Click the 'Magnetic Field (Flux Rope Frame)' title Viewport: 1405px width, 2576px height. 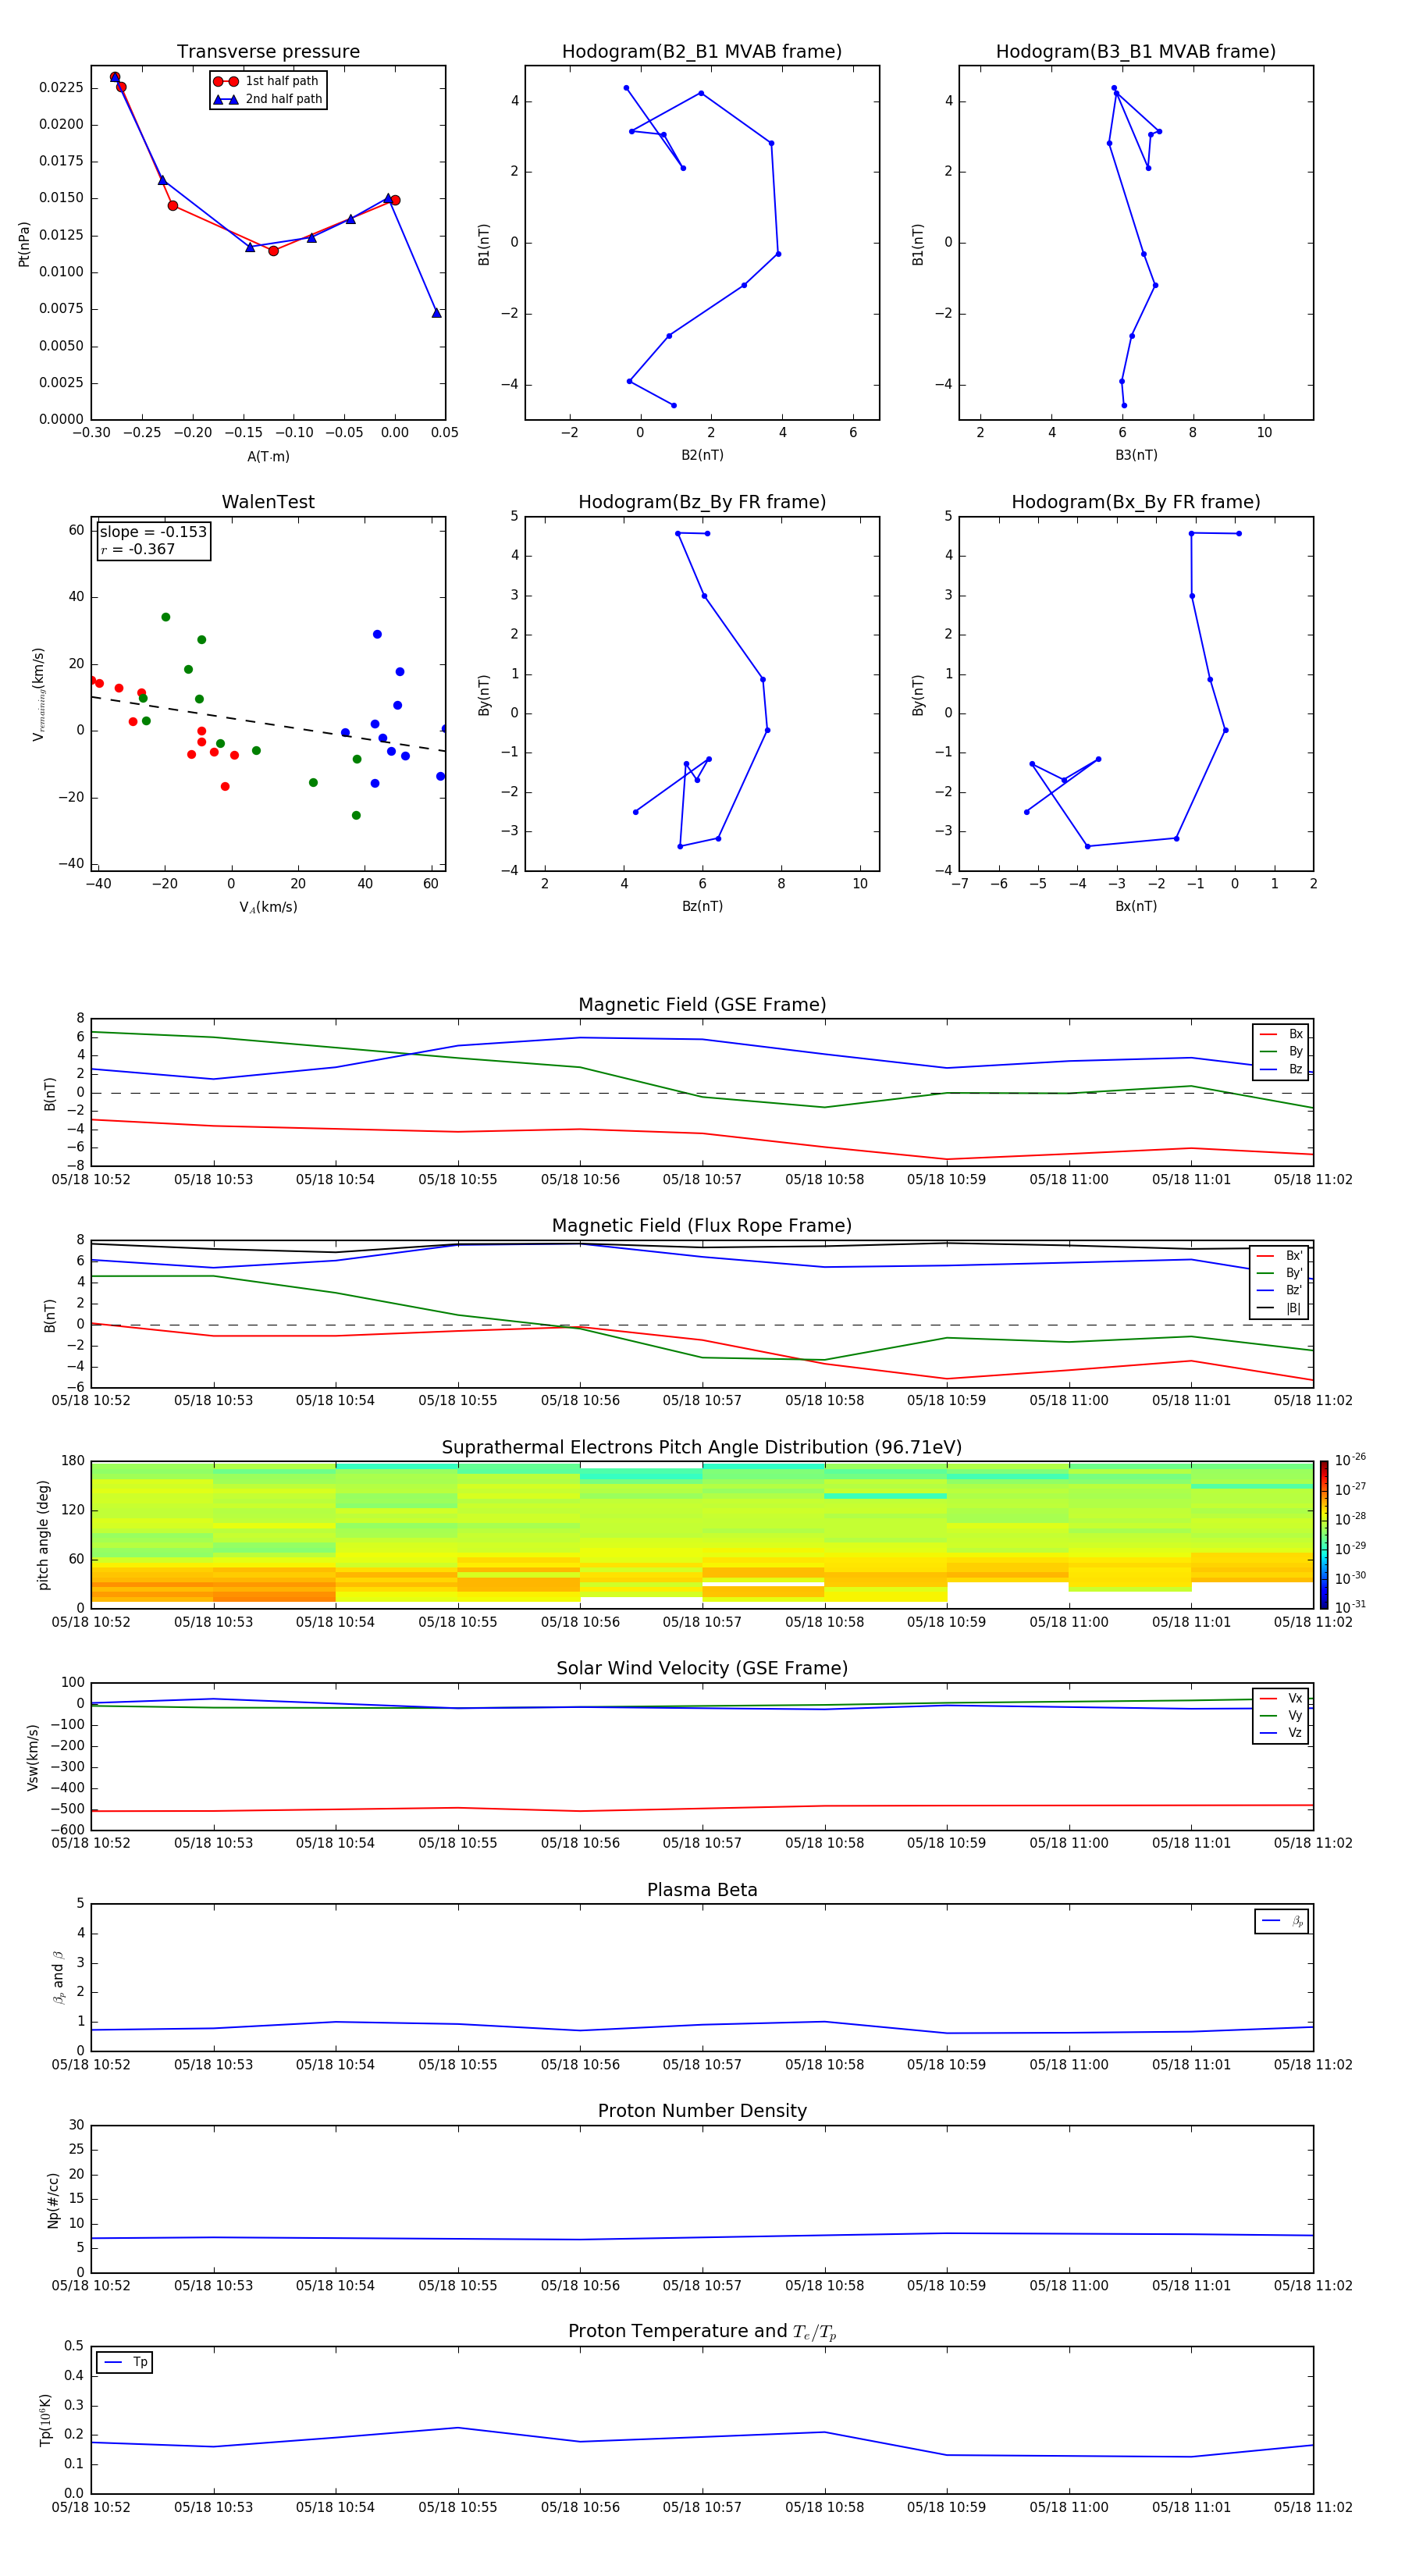(702, 1226)
